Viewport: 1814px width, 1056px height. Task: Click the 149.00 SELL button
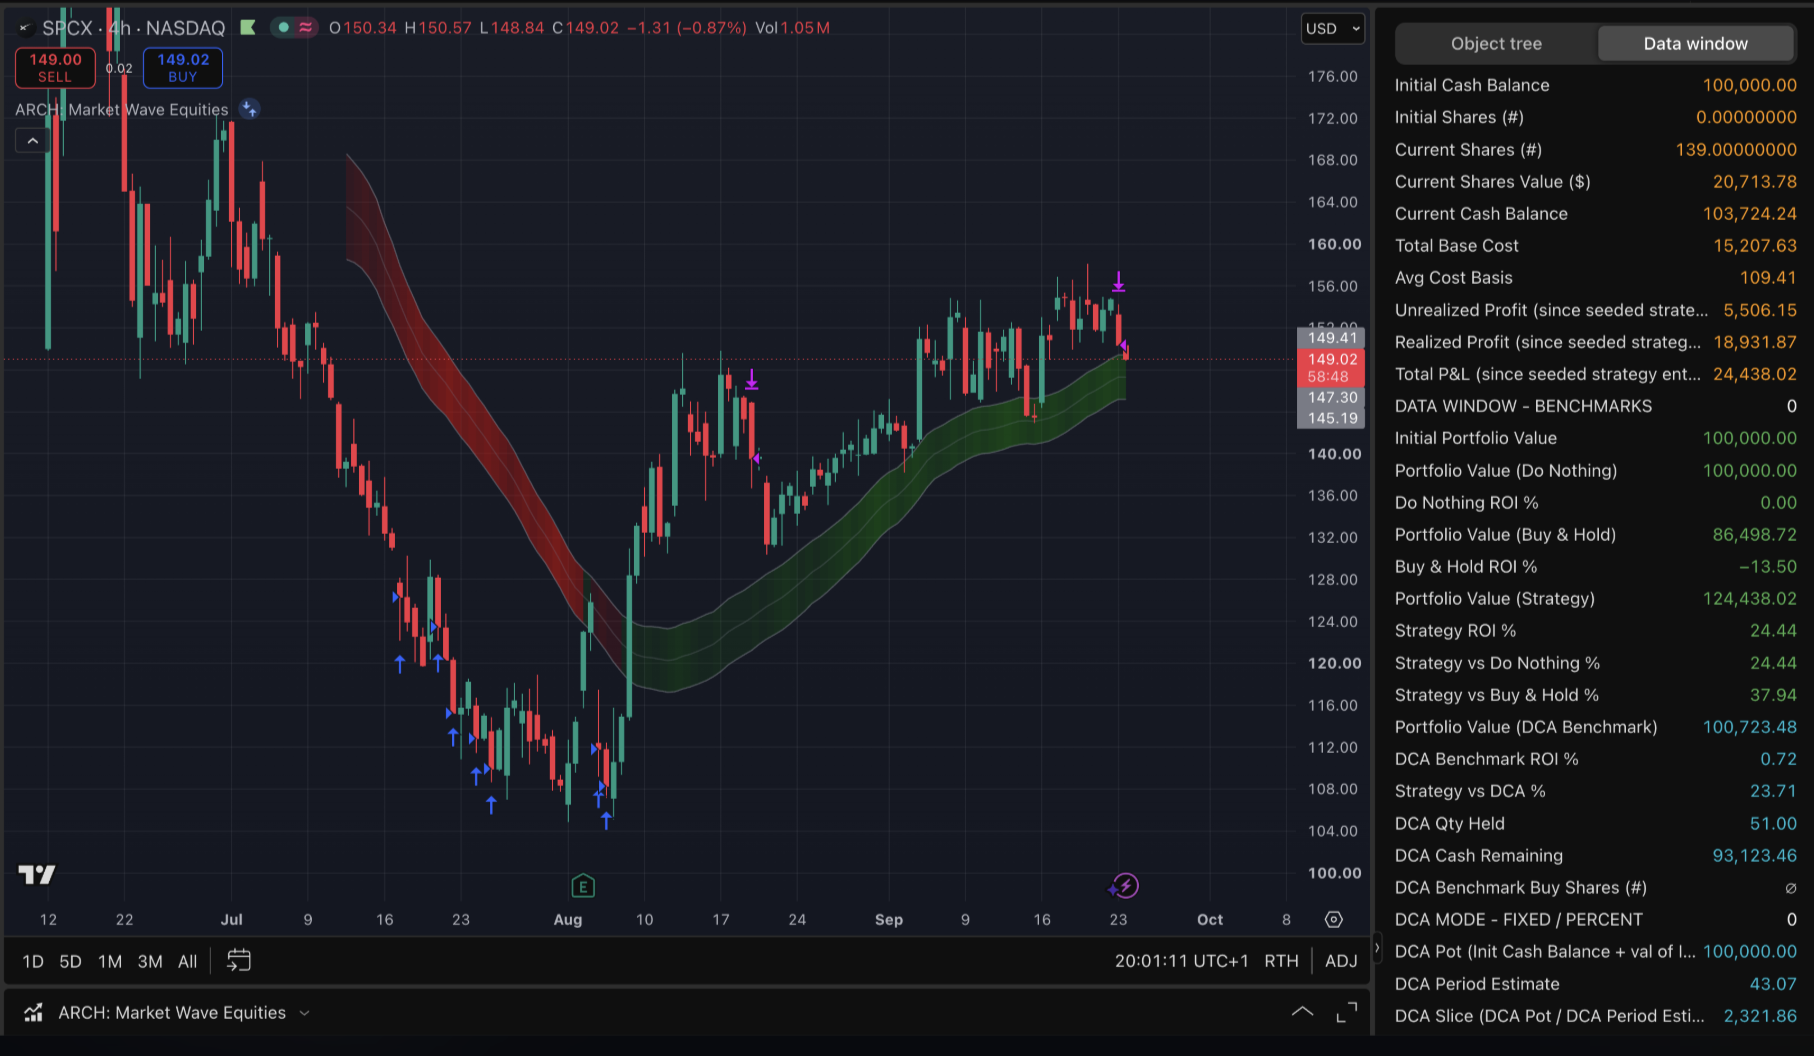(55, 67)
